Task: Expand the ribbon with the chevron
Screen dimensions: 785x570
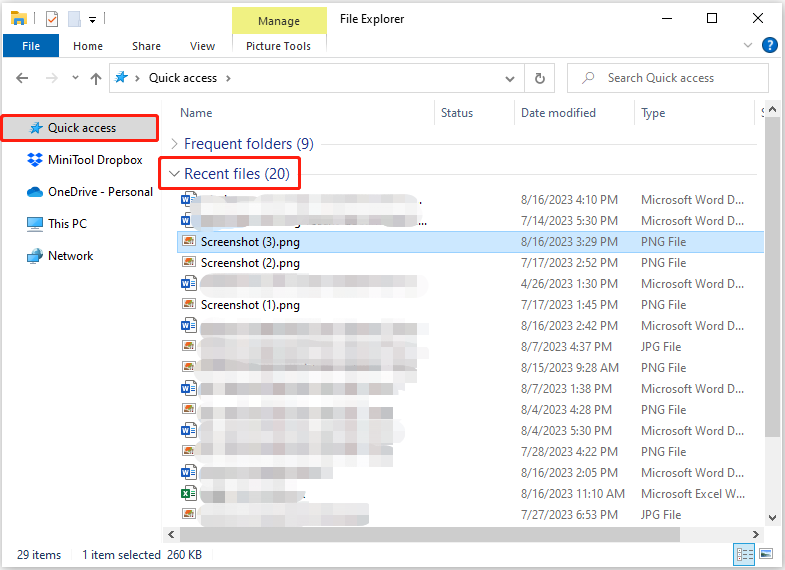Action: (x=748, y=45)
